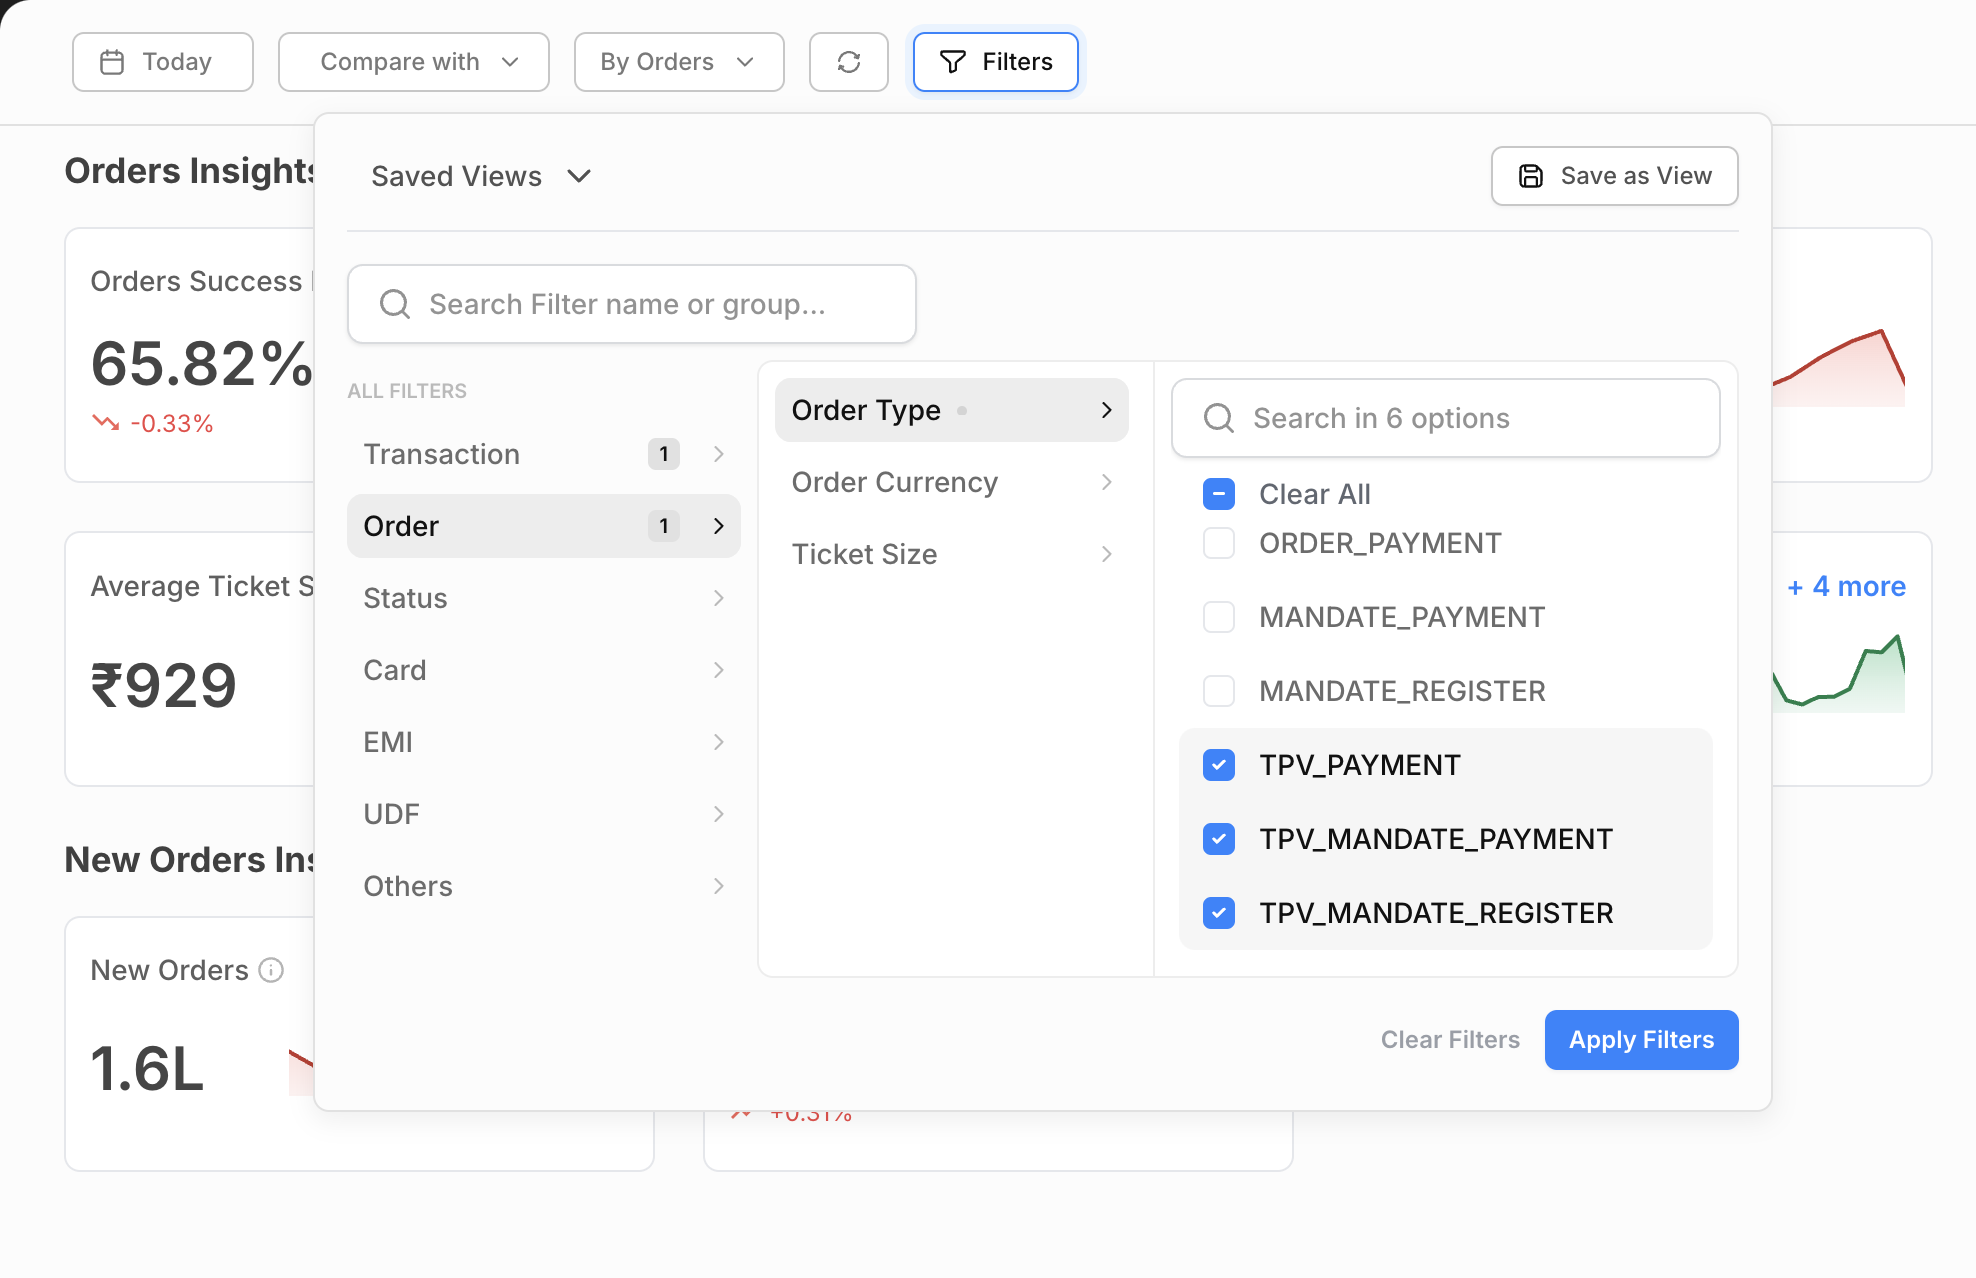Screen dimensions: 1976x1278
Task: Enable the MANDATE_REGISTER option
Action: tap(1218, 691)
